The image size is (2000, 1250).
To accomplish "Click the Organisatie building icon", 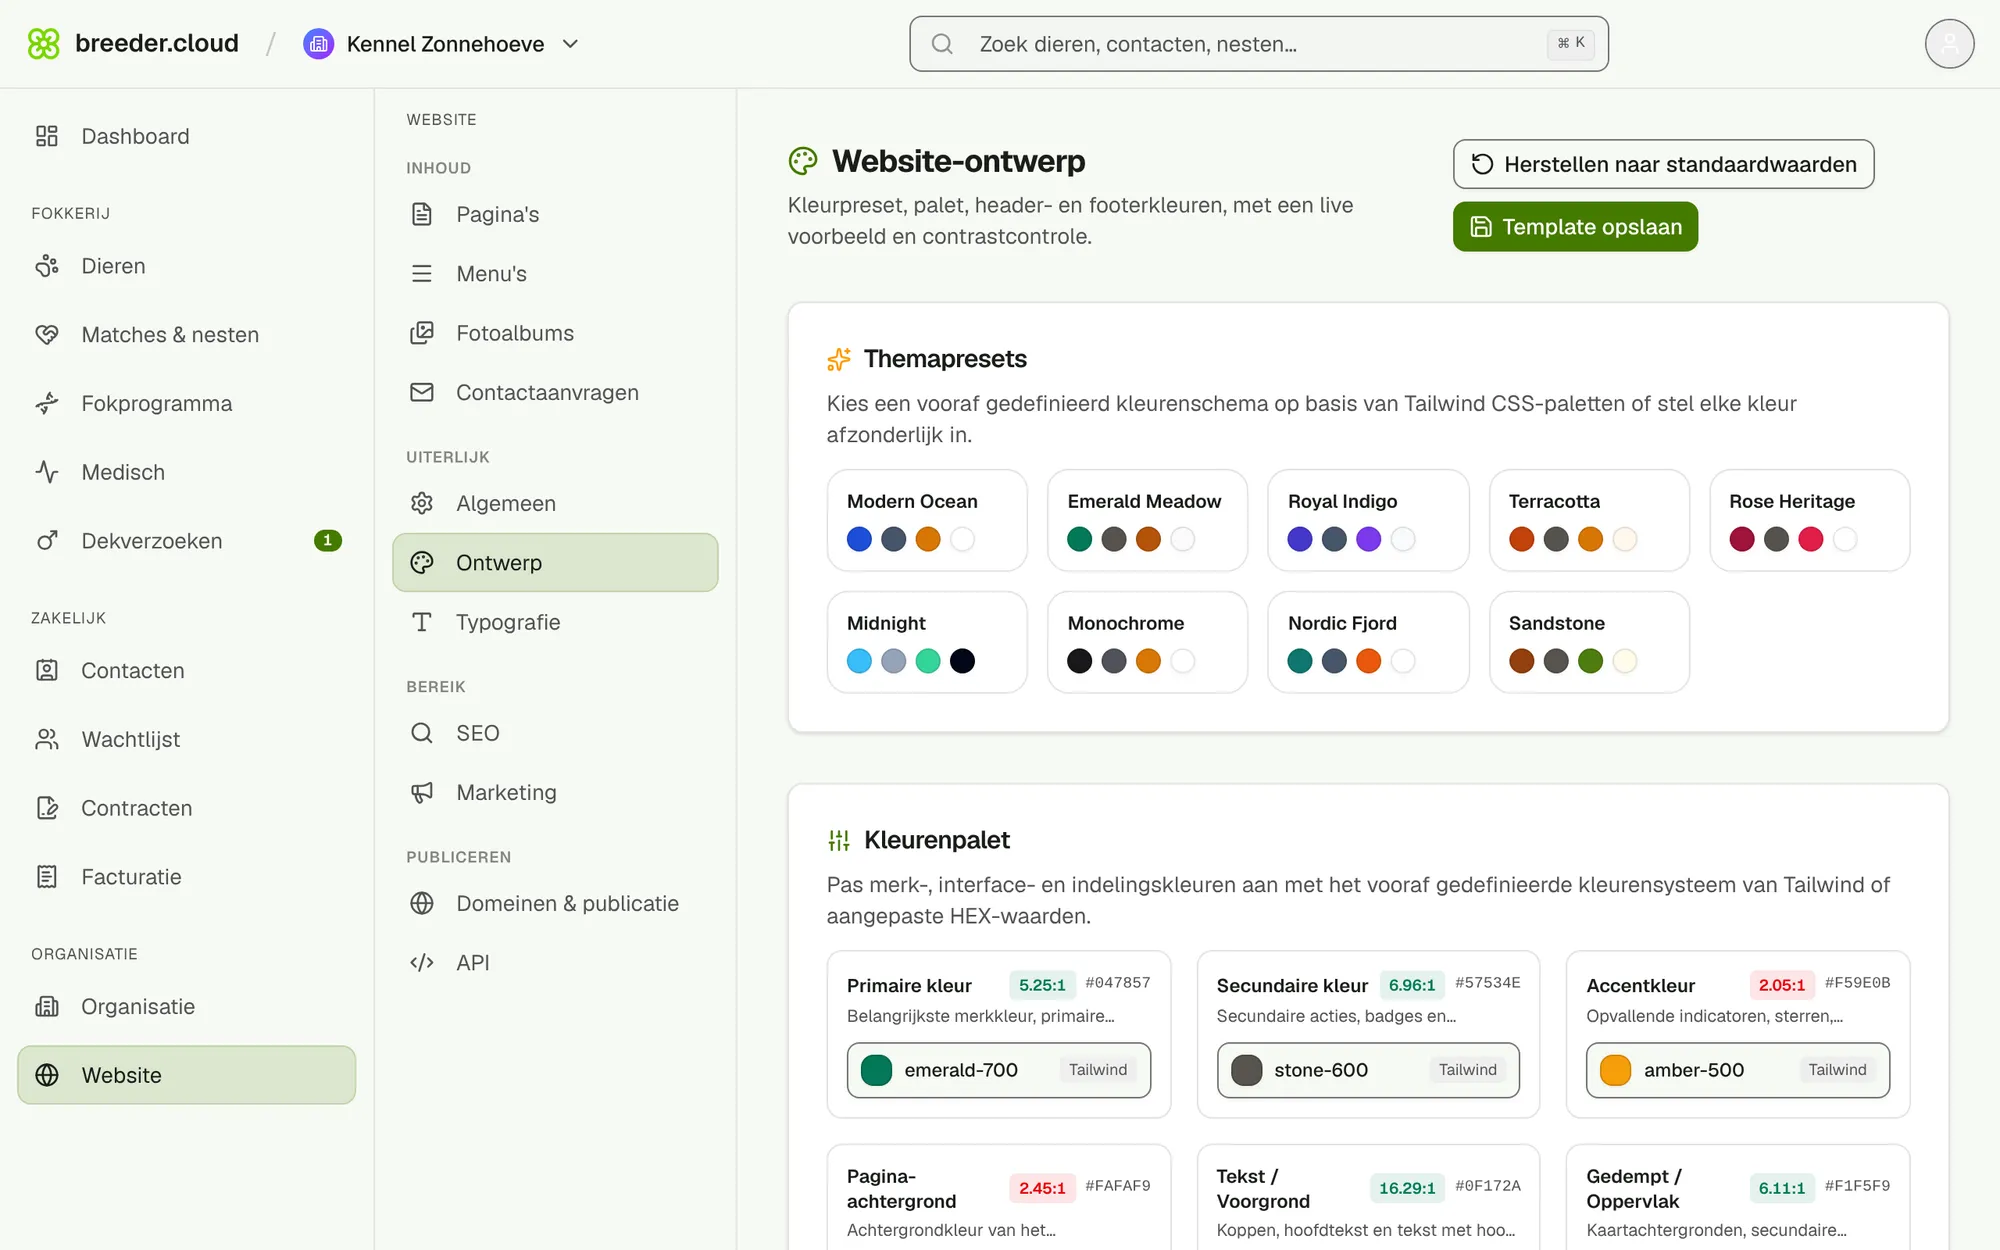I will point(47,1006).
